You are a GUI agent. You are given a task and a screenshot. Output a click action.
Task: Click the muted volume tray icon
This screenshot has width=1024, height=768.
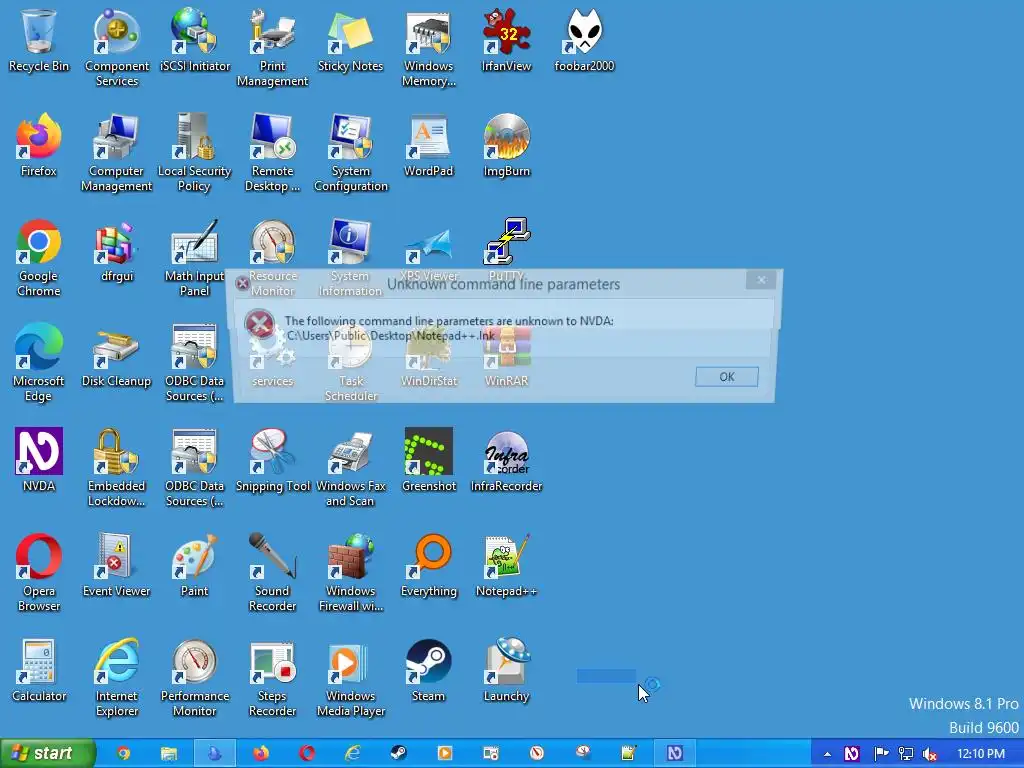click(931, 754)
